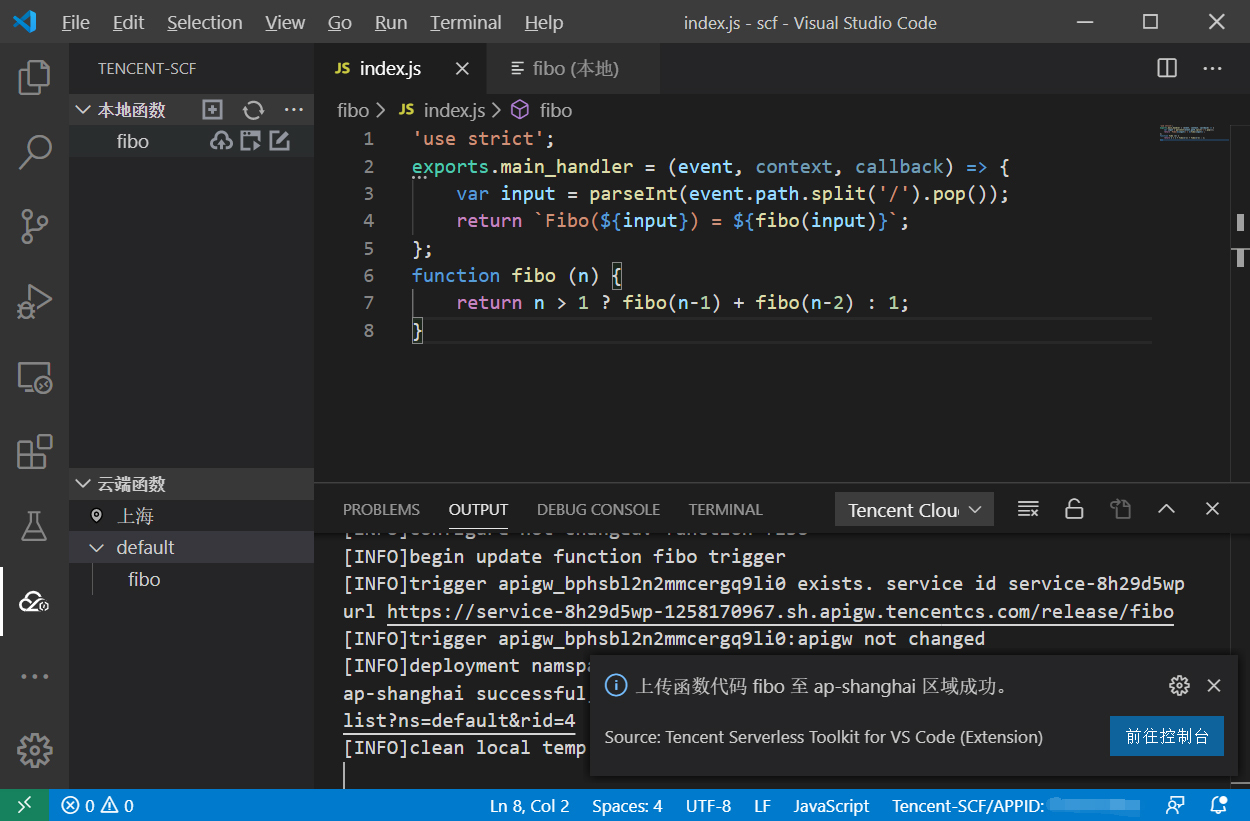Click the editor vertical scrollbar

[x=1240, y=223]
